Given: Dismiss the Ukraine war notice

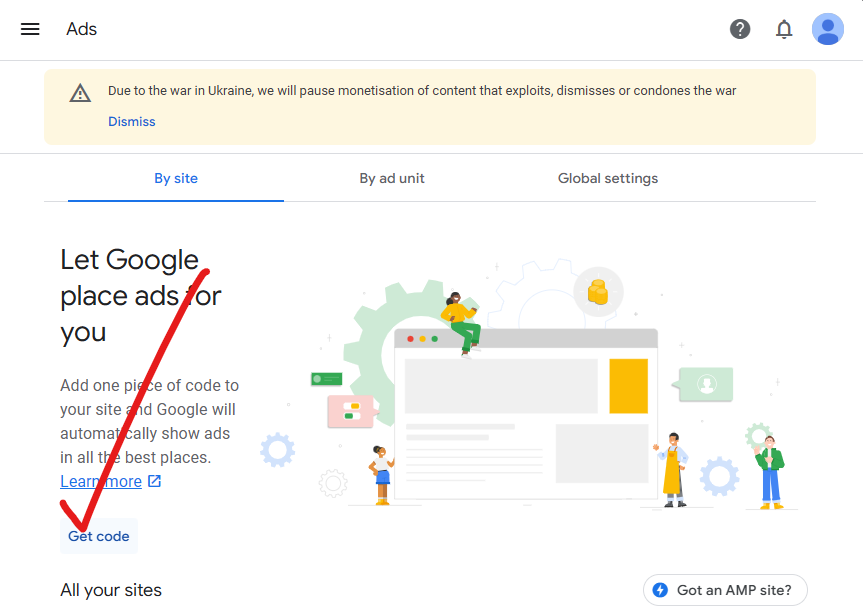Looking at the screenshot, I should tap(132, 122).
